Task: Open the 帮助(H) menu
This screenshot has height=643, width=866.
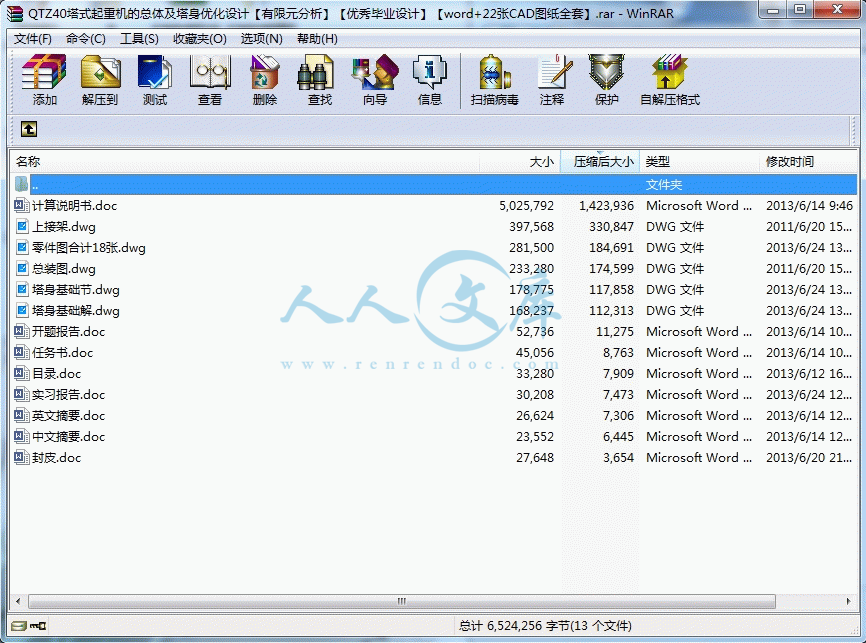Action: click(317, 39)
